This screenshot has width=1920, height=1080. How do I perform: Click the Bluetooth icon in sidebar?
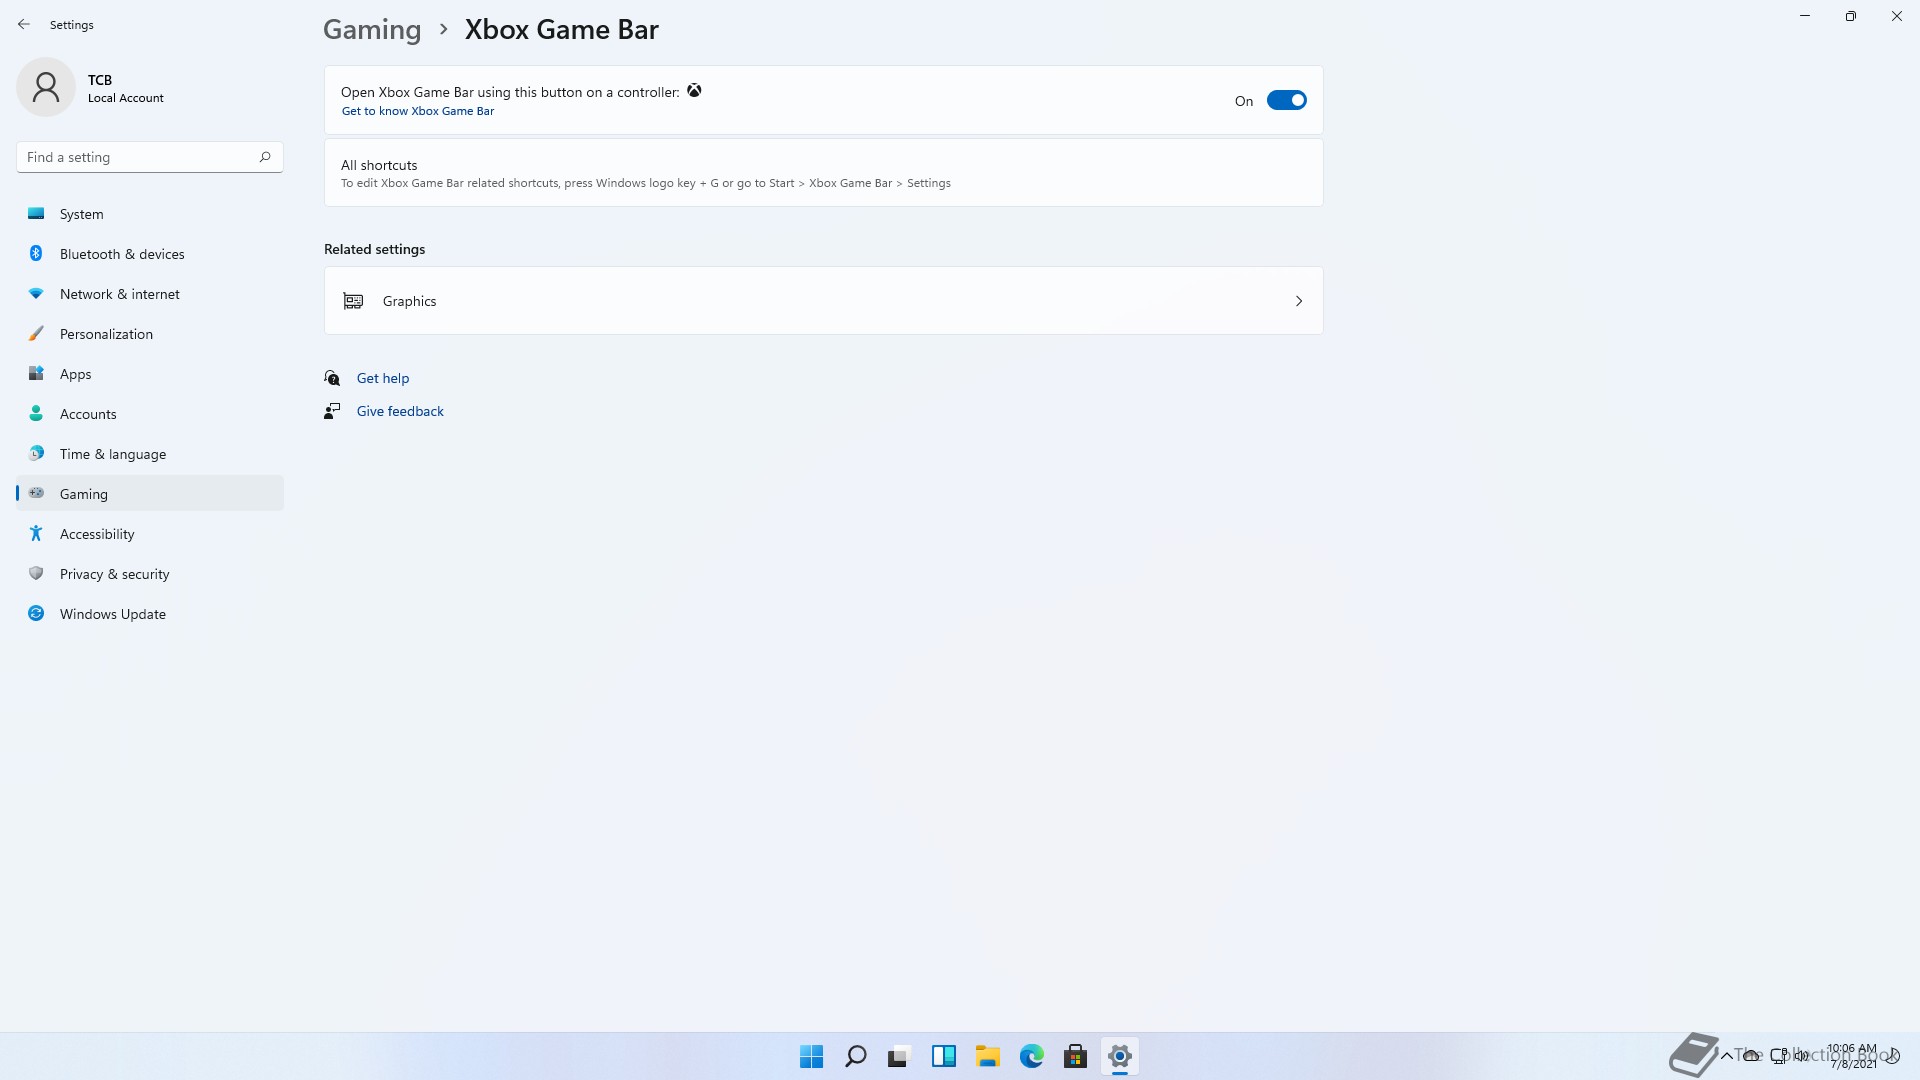[x=36, y=253]
